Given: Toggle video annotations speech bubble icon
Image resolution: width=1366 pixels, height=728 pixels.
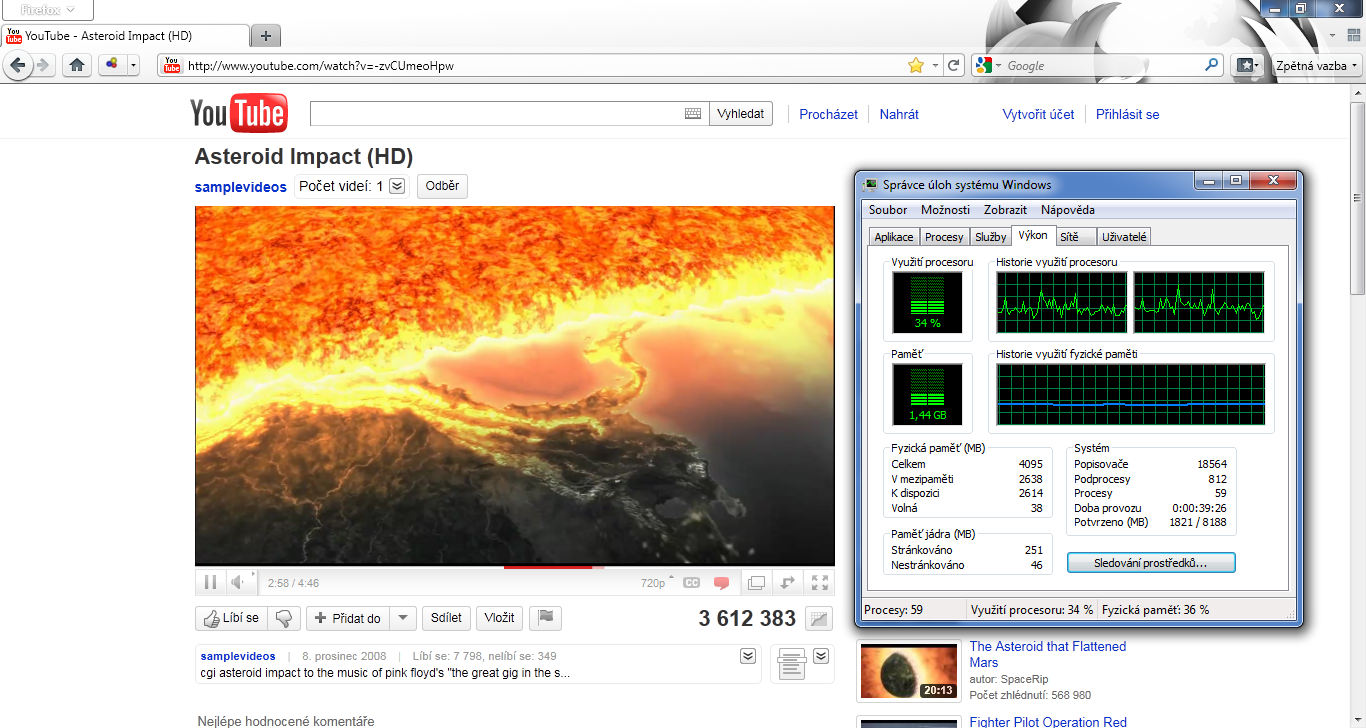Looking at the screenshot, I should (721, 582).
